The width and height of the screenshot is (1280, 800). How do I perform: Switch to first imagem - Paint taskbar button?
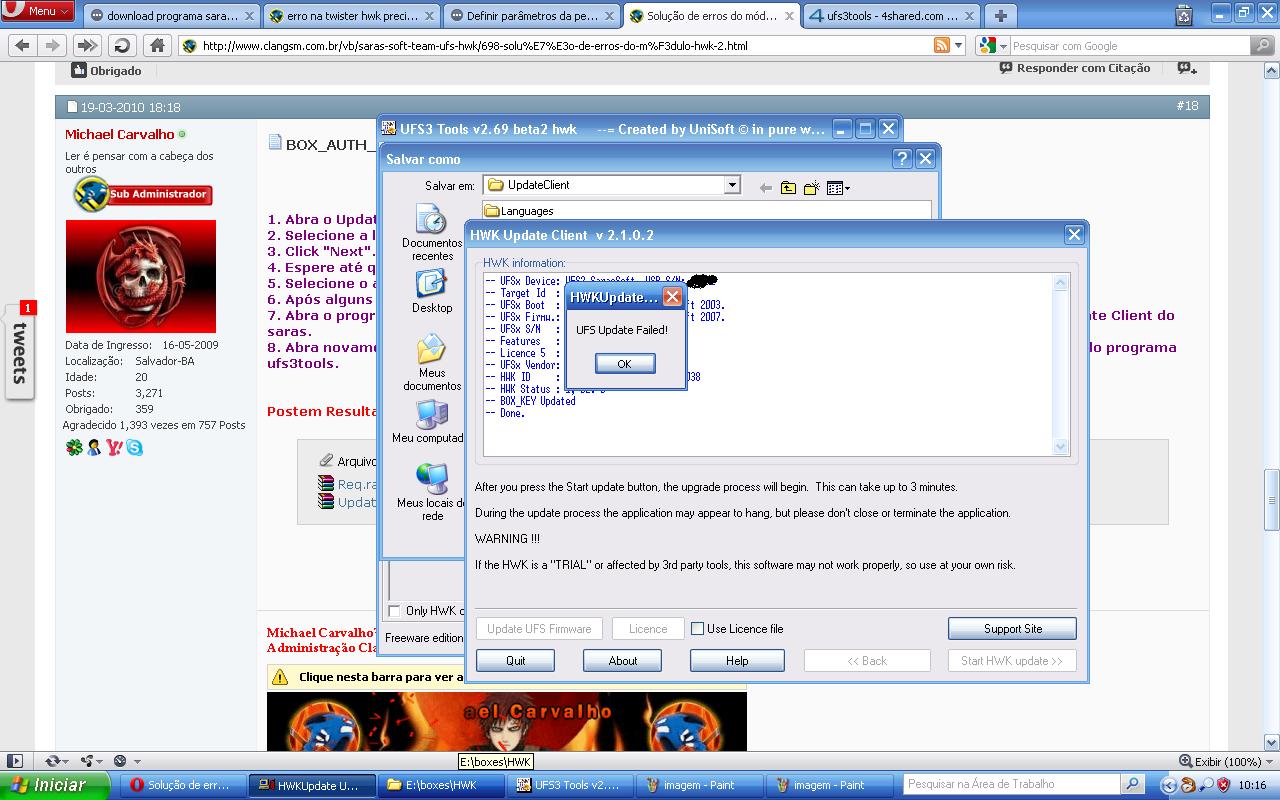point(699,785)
